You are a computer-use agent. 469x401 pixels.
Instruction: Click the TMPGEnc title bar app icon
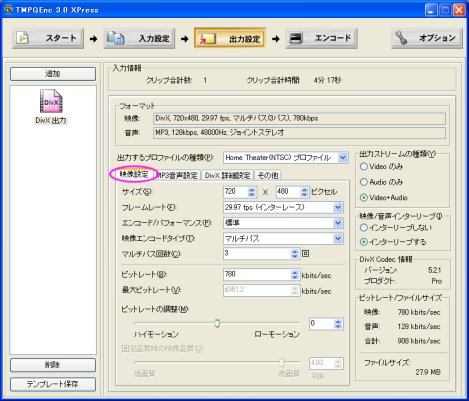click(8, 9)
